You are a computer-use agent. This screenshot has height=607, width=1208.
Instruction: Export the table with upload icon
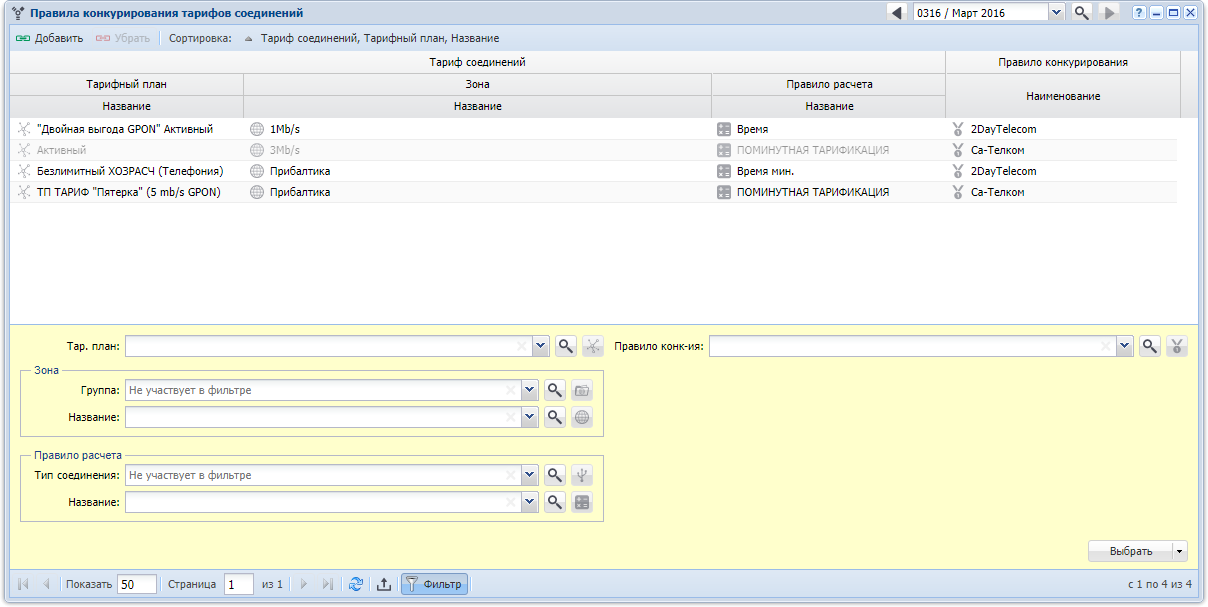pyautogui.click(x=384, y=585)
